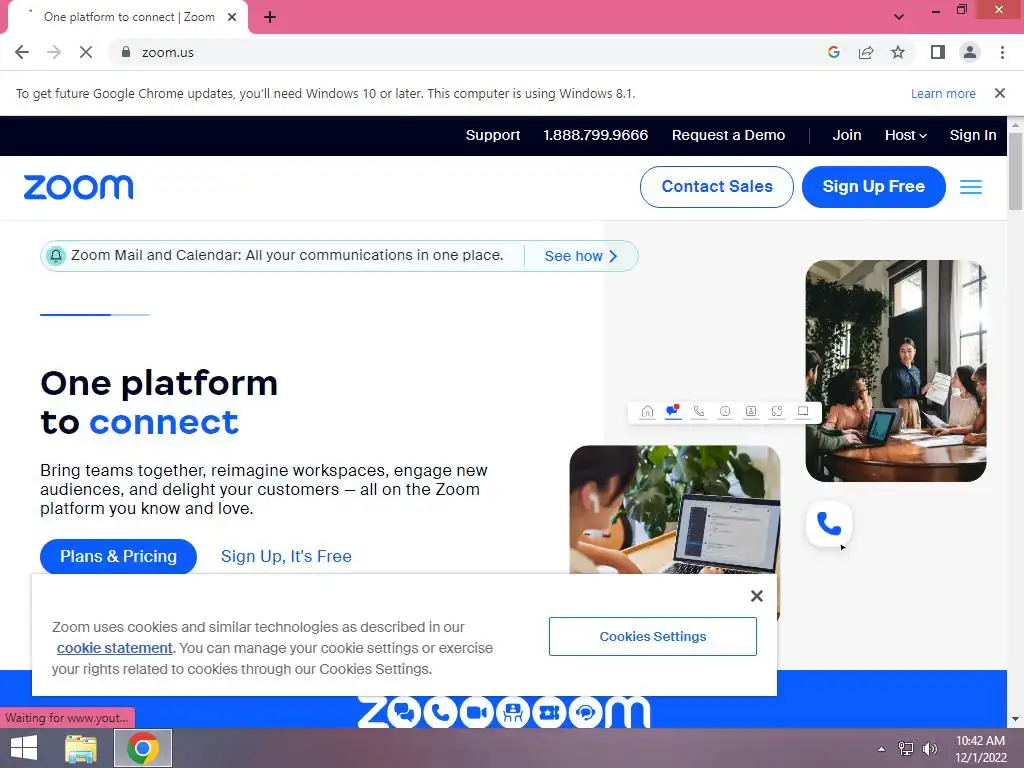Click Learn more about Chrome updates
The image size is (1024, 768).
click(943, 93)
